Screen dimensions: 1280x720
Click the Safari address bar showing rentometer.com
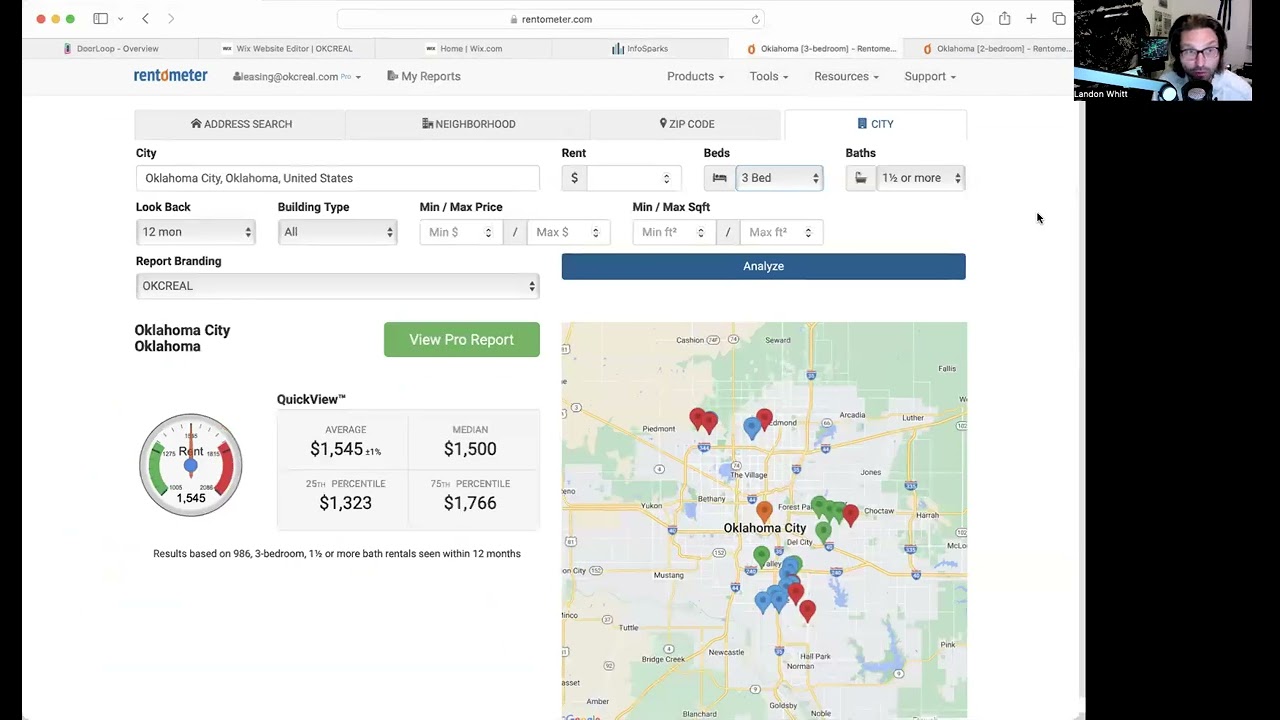[x=551, y=19]
